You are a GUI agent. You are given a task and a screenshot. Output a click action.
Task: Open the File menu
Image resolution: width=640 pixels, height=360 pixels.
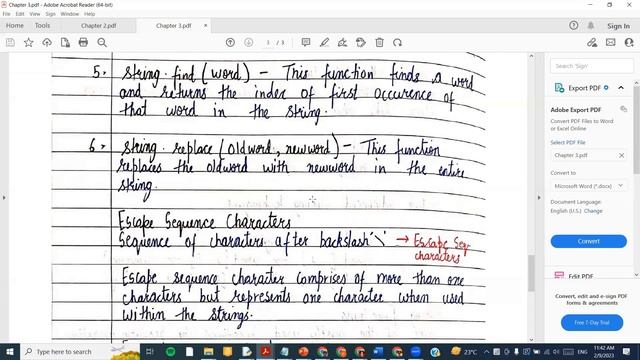point(7,14)
